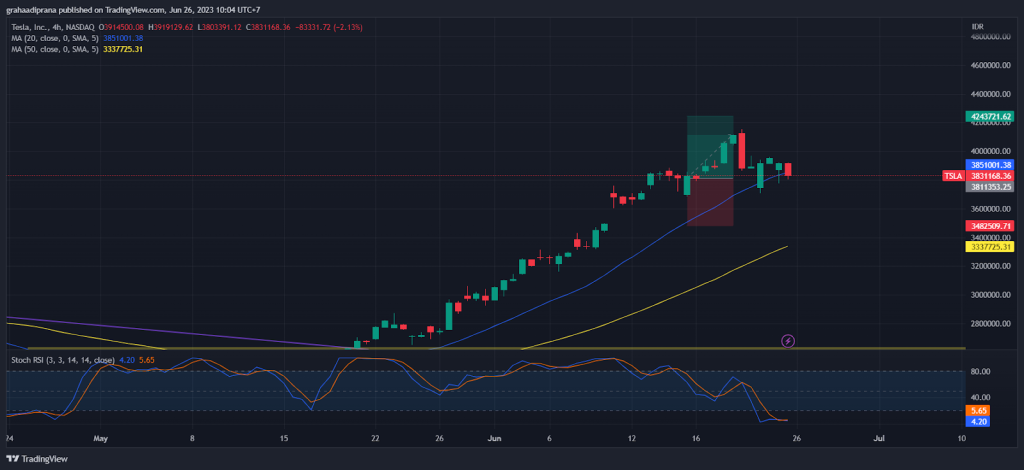Click the blue 3851001.38 price axis tag
Viewport: 1024px width, 470px height.
click(x=989, y=165)
